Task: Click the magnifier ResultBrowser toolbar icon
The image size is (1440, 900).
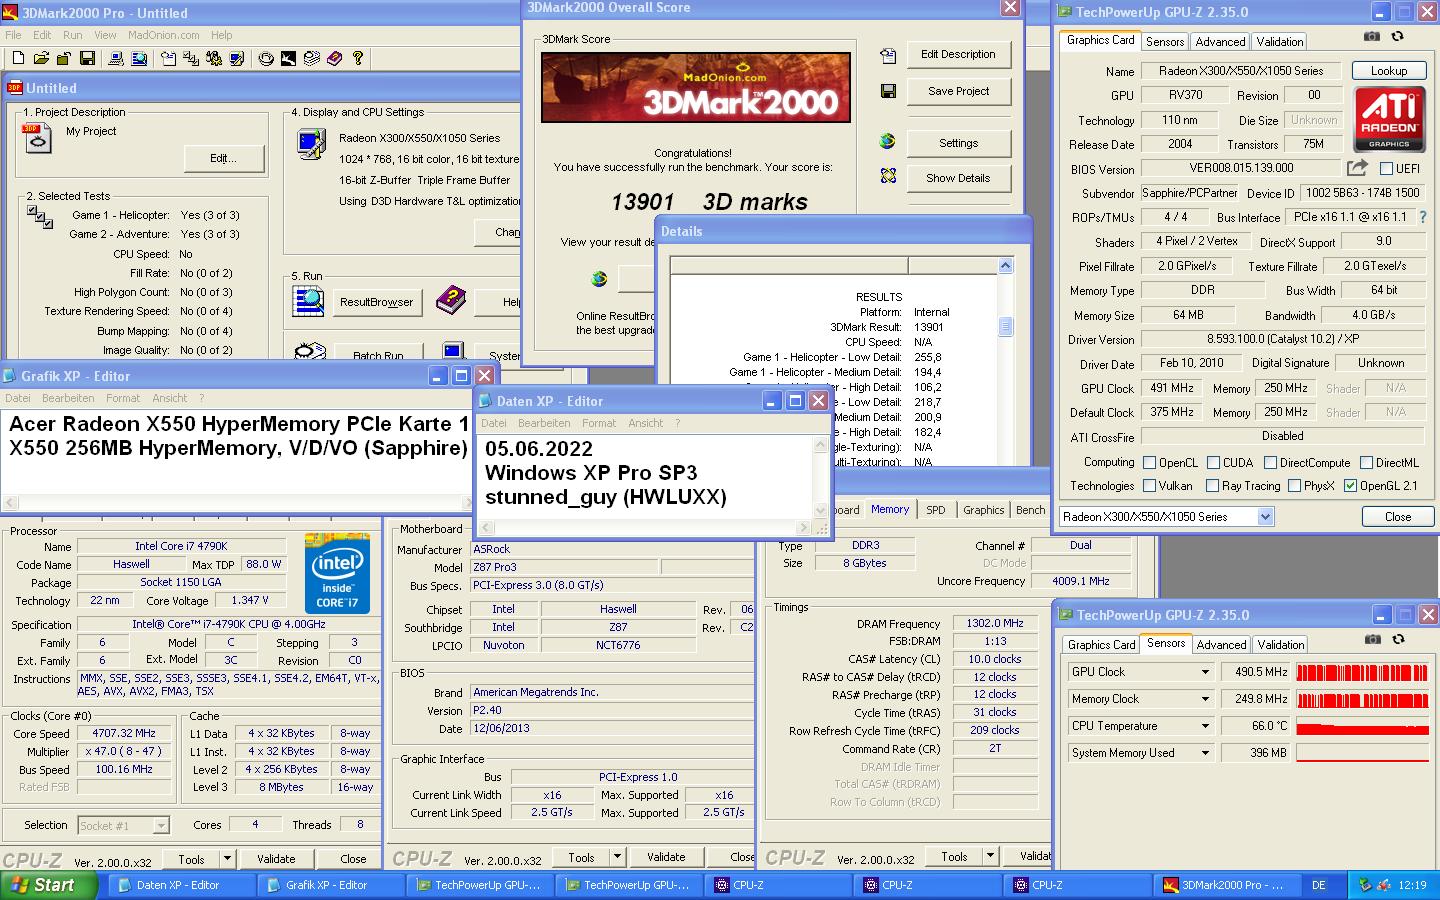Action: click(139, 58)
